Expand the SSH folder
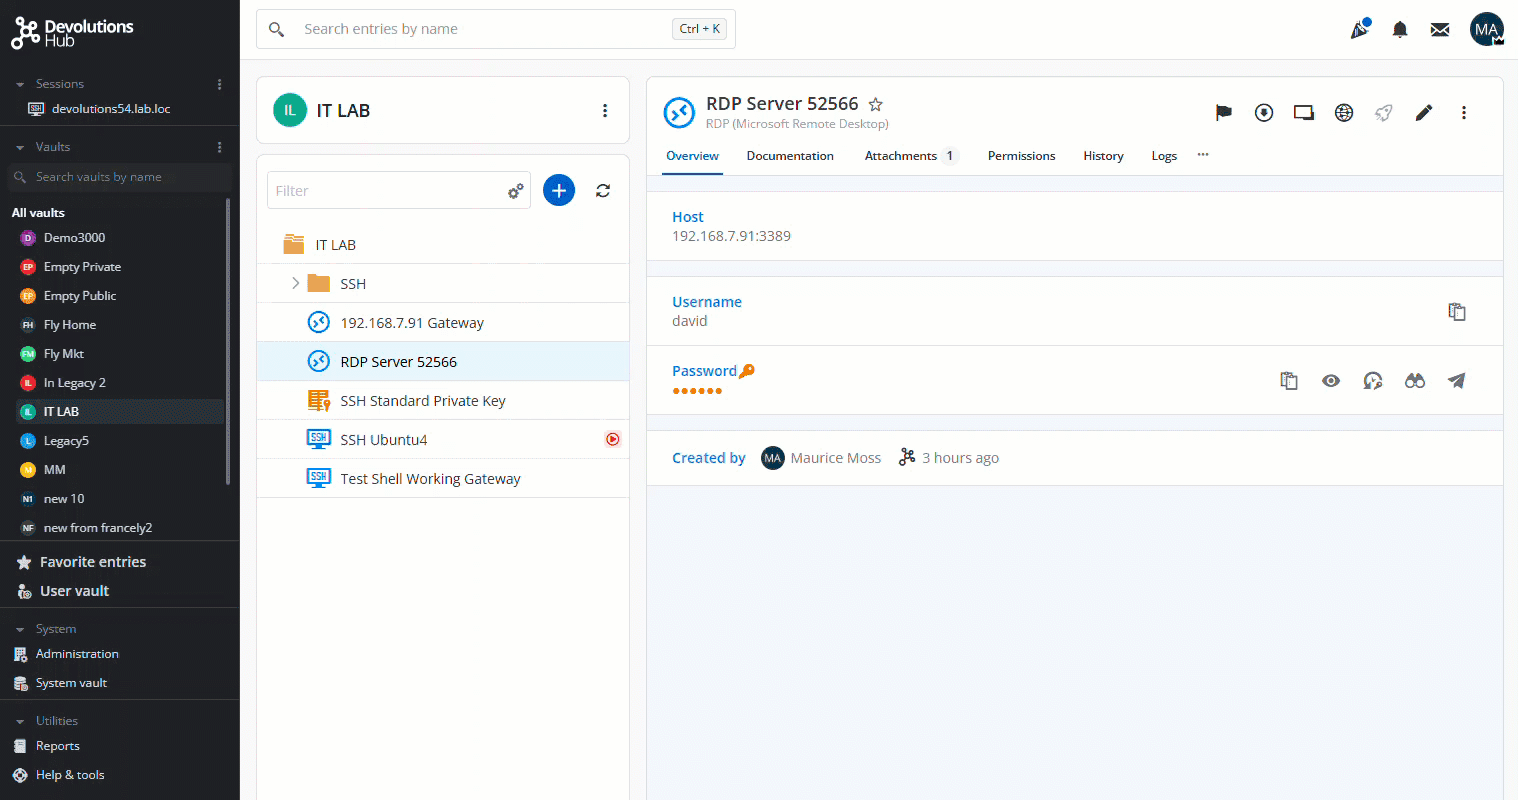The width and height of the screenshot is (1518, 800). [295, 284]
